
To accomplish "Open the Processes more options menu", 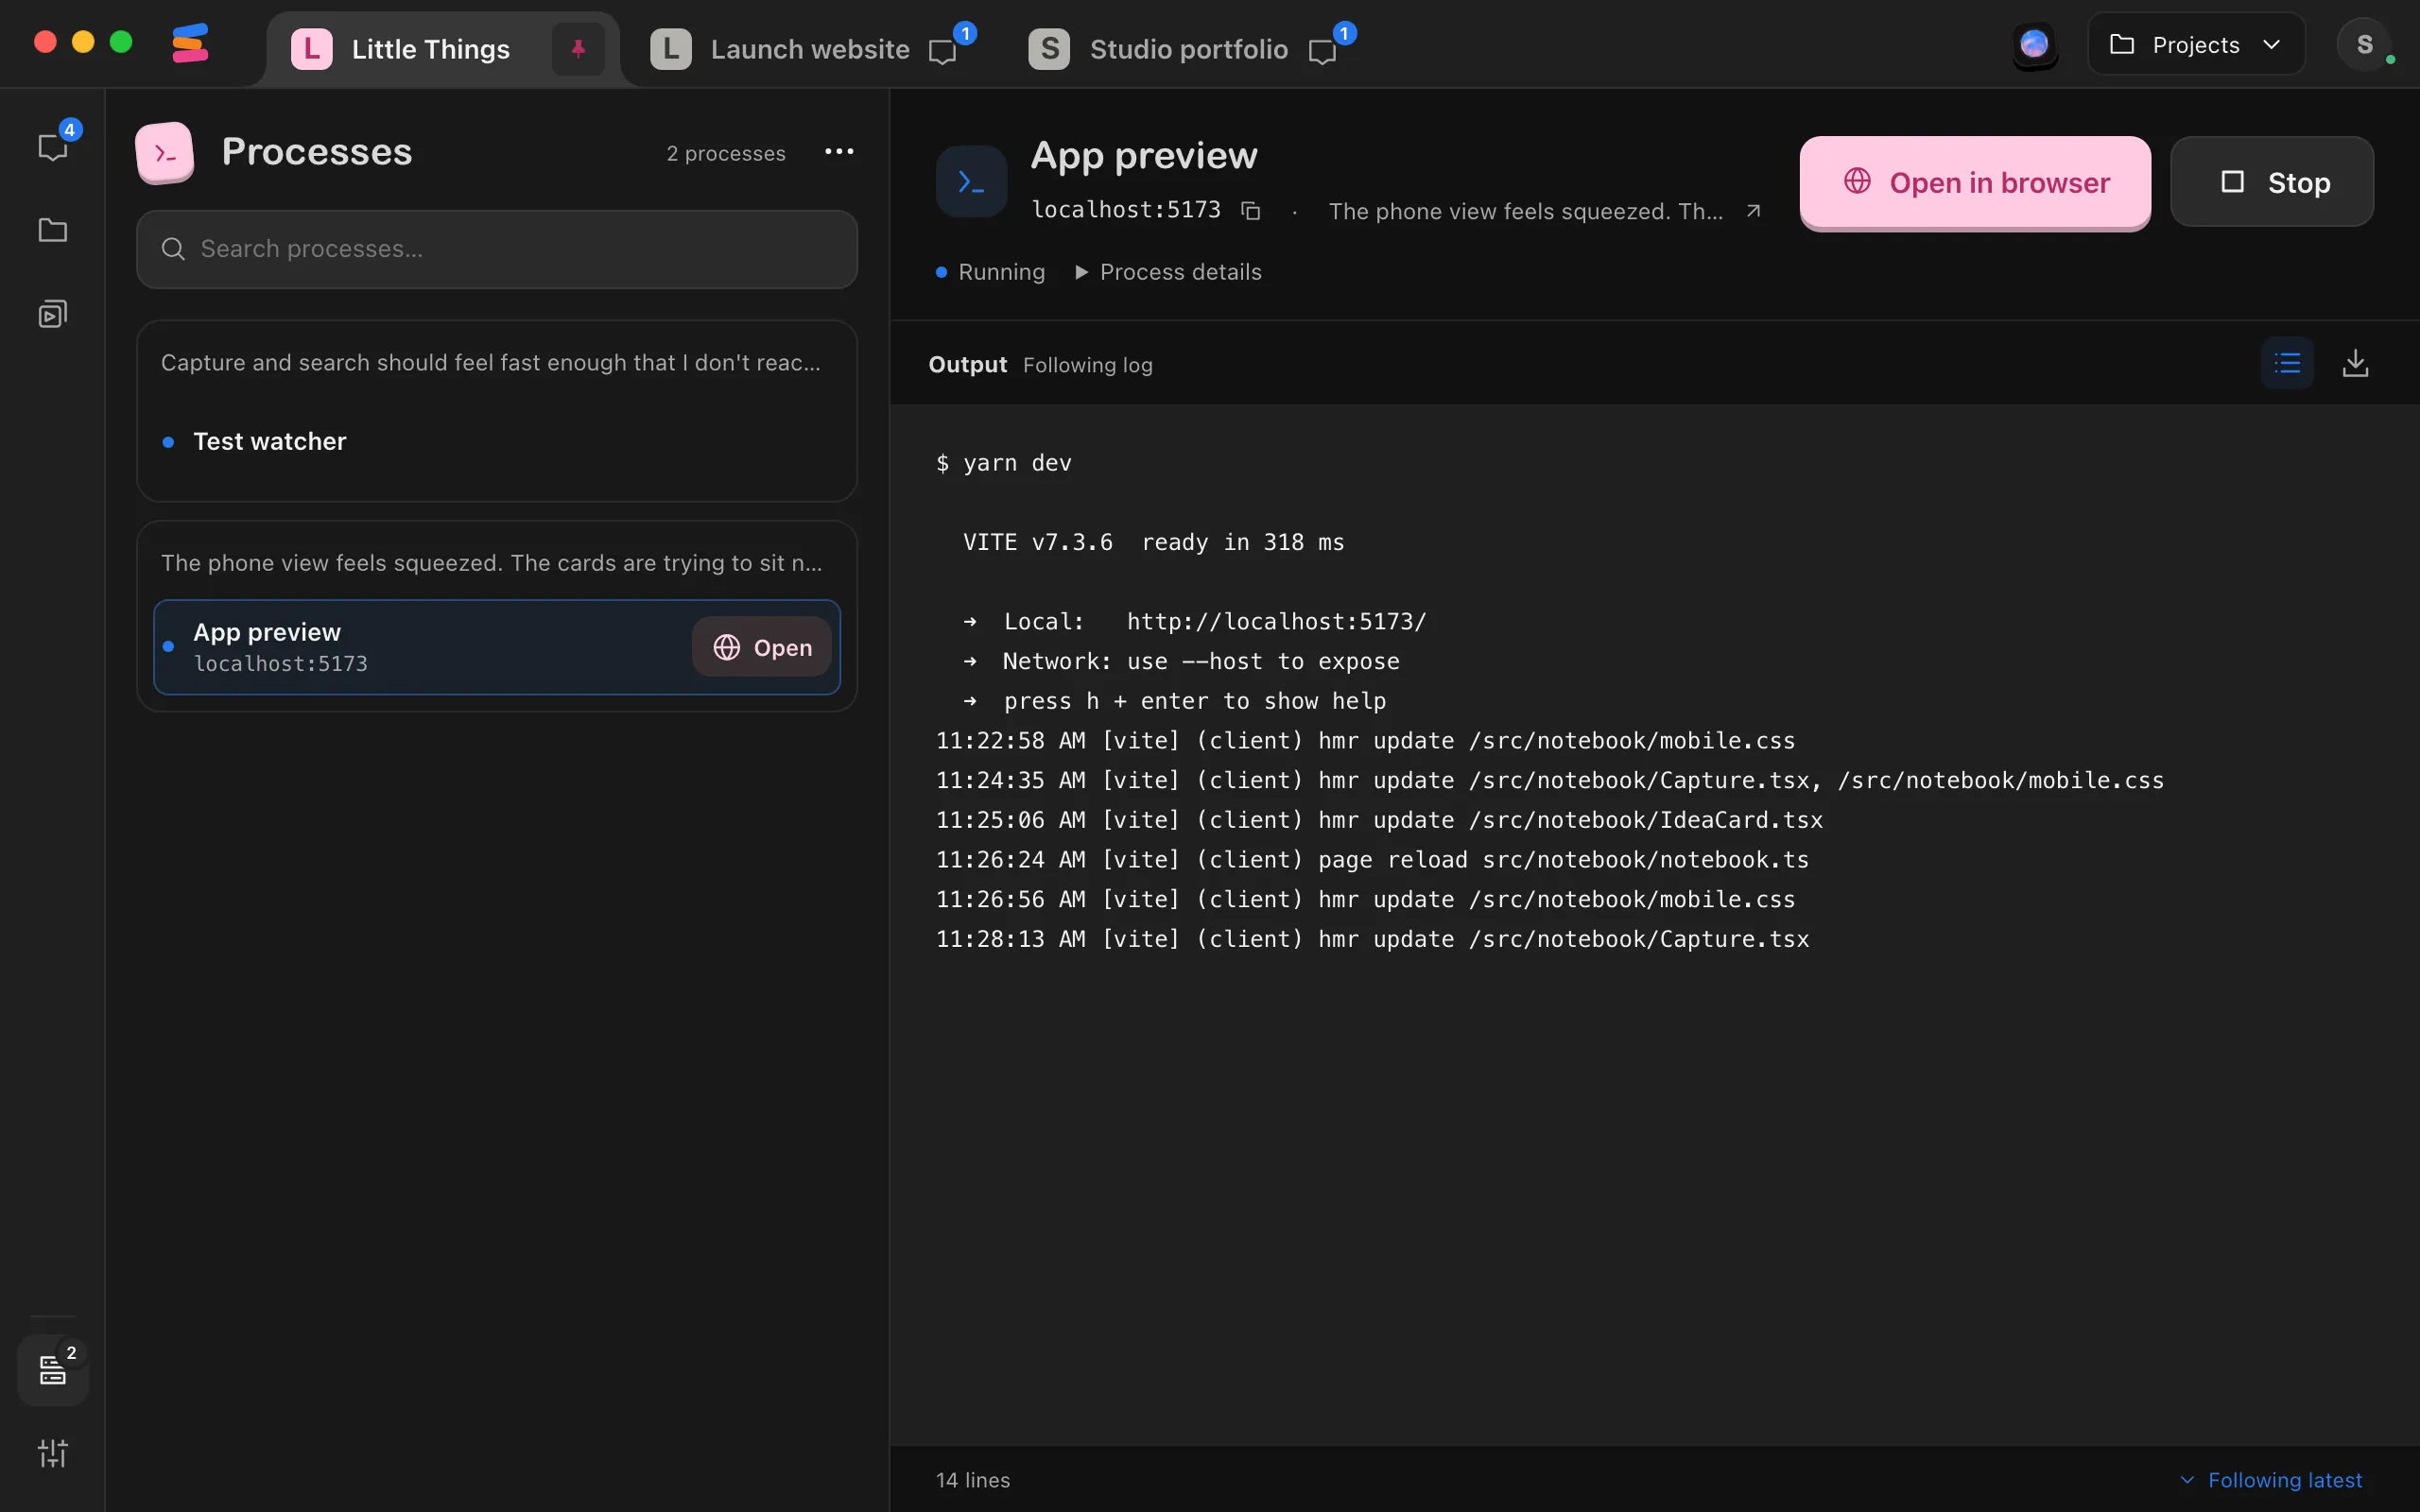I will coord(839,152).
